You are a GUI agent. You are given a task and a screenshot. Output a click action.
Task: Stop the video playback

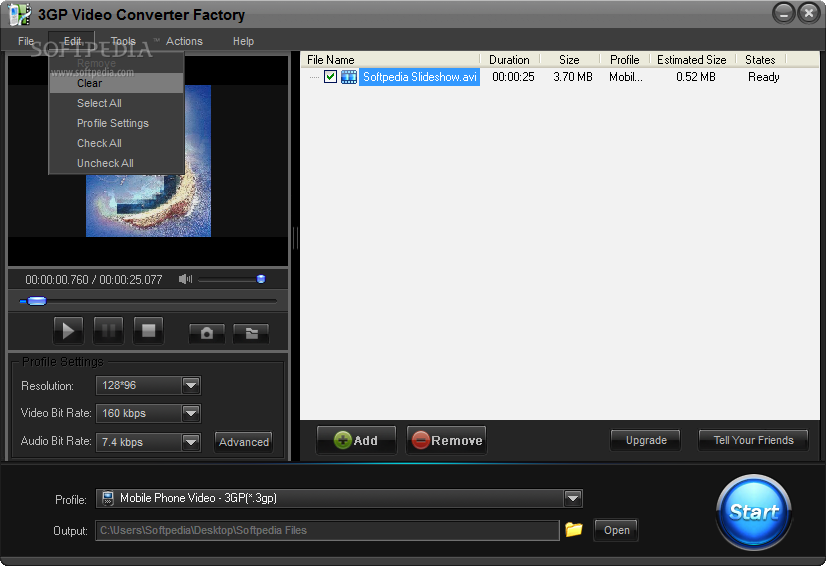149,330
